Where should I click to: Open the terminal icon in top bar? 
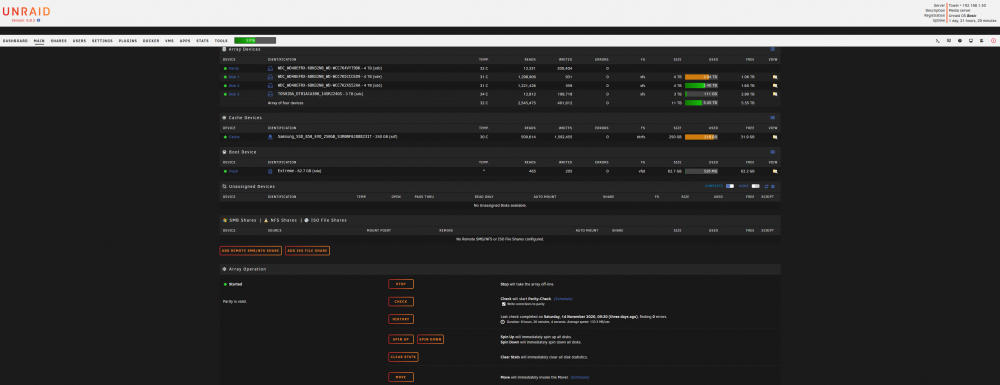[x=938, y=40]
